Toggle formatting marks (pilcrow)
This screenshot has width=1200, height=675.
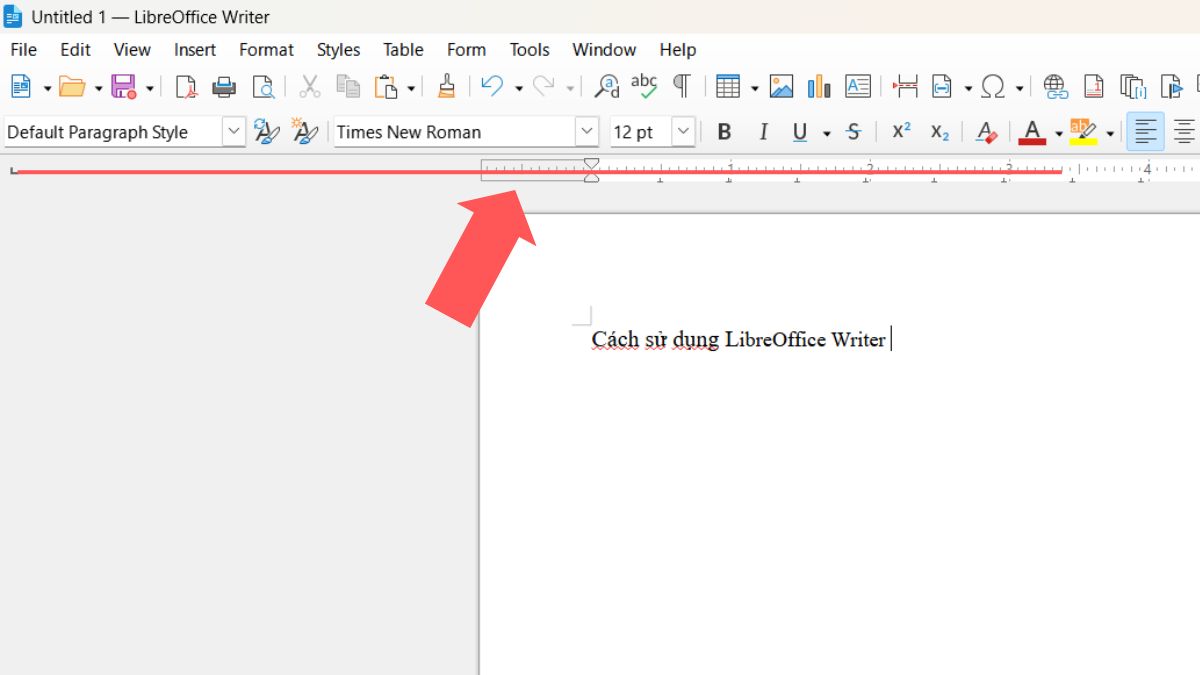(681, 86)
